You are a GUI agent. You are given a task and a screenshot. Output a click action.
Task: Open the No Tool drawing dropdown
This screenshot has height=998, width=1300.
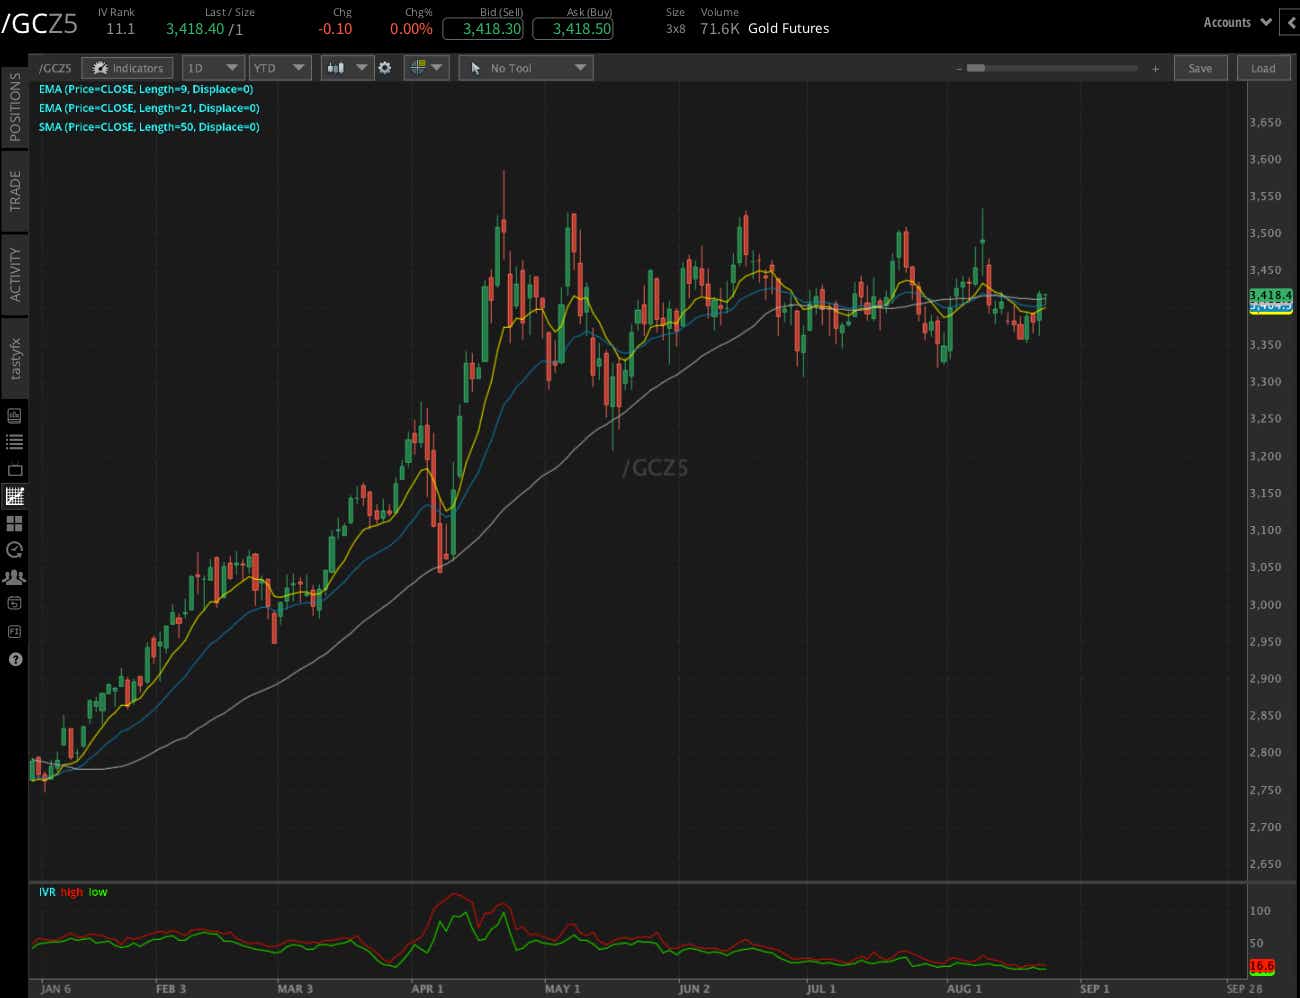pos(526,68)
